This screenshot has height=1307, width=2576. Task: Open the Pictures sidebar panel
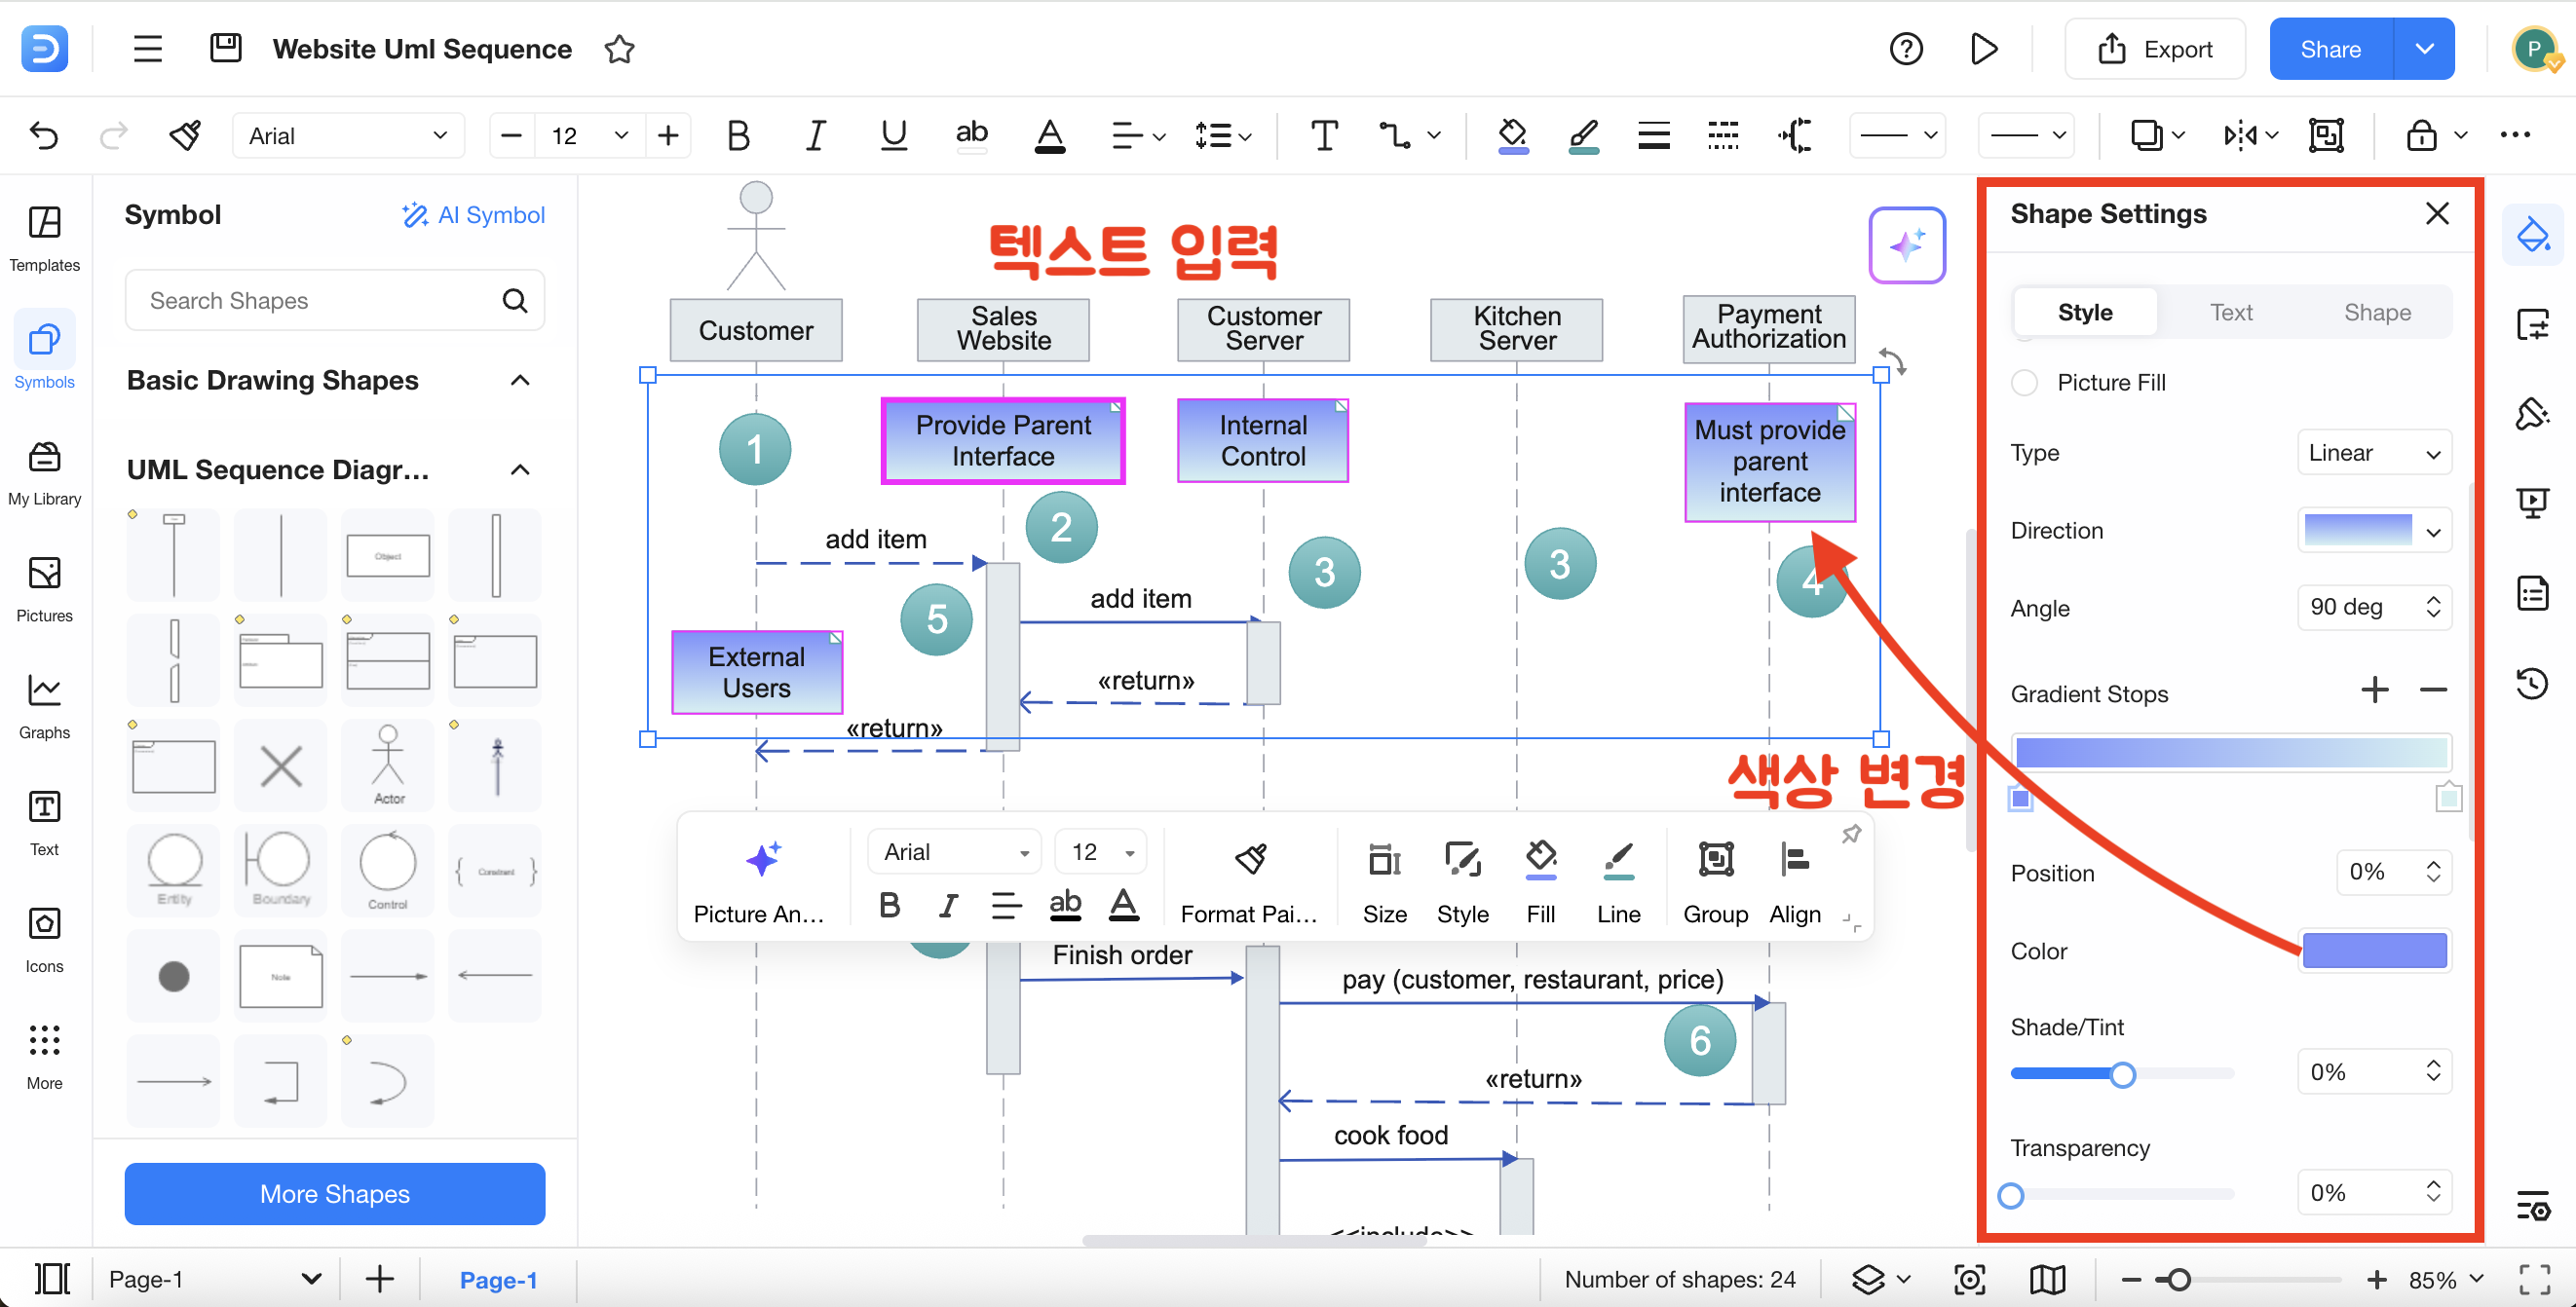point(44,589)
